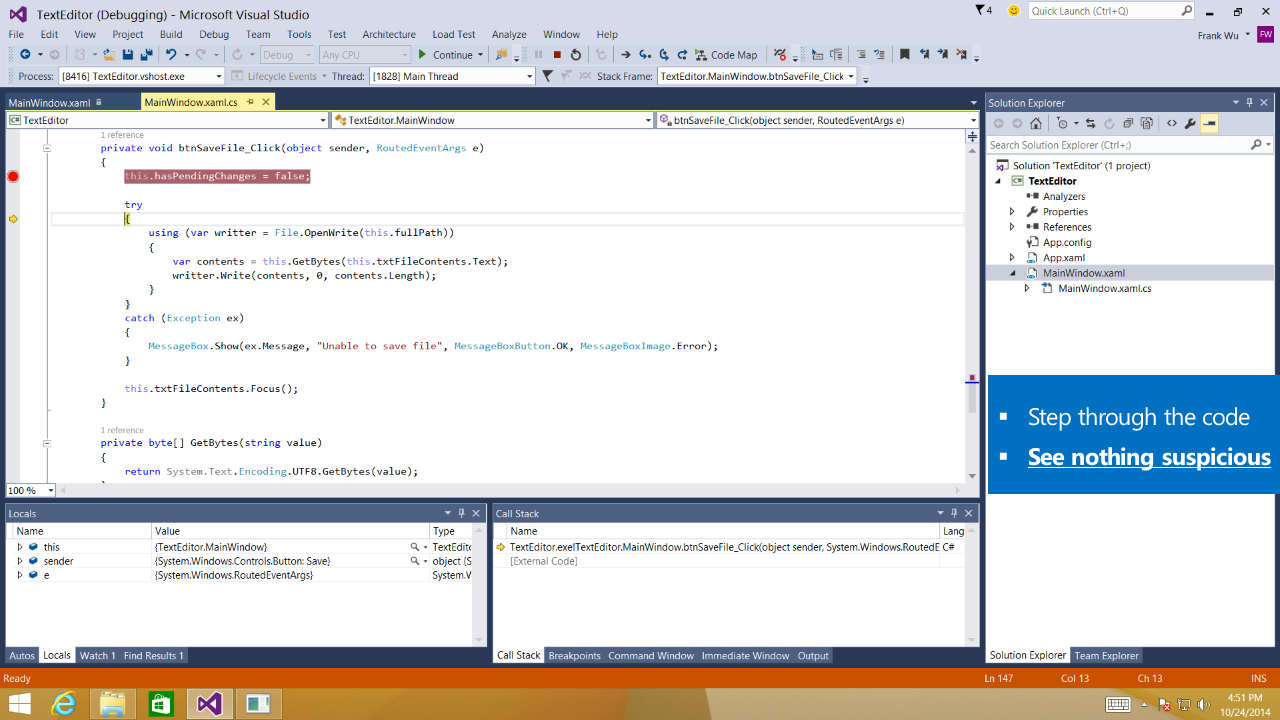The width and height of the screenshot is (1280, 720).
Task: Open the Code Map button
Action: pos(726,55)
